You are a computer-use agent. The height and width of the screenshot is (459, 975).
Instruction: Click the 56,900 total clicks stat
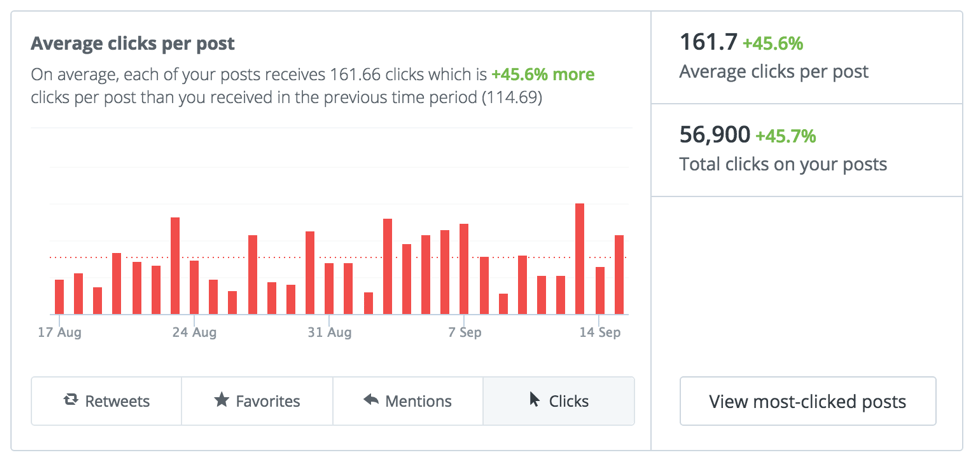coord(714,135)
